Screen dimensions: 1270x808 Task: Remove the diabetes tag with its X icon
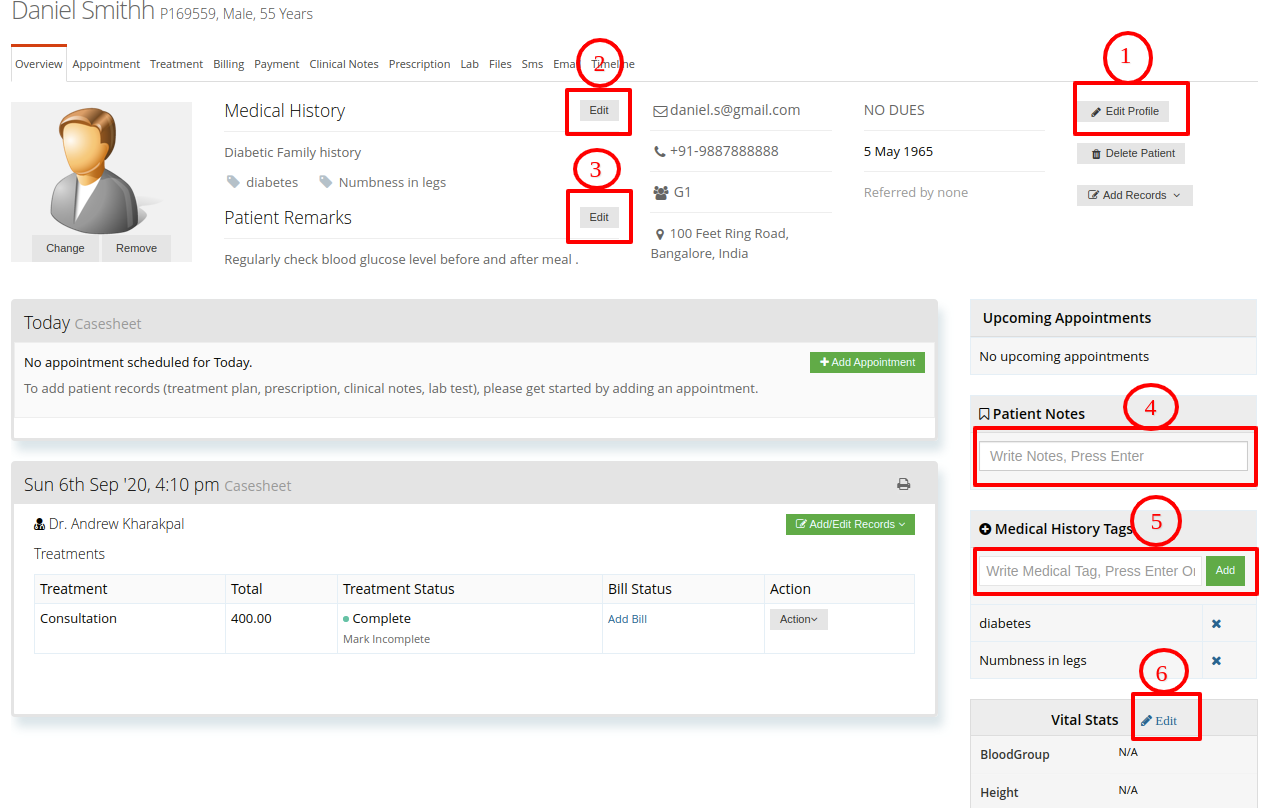pyautogui.click(x=1217, y=624)
